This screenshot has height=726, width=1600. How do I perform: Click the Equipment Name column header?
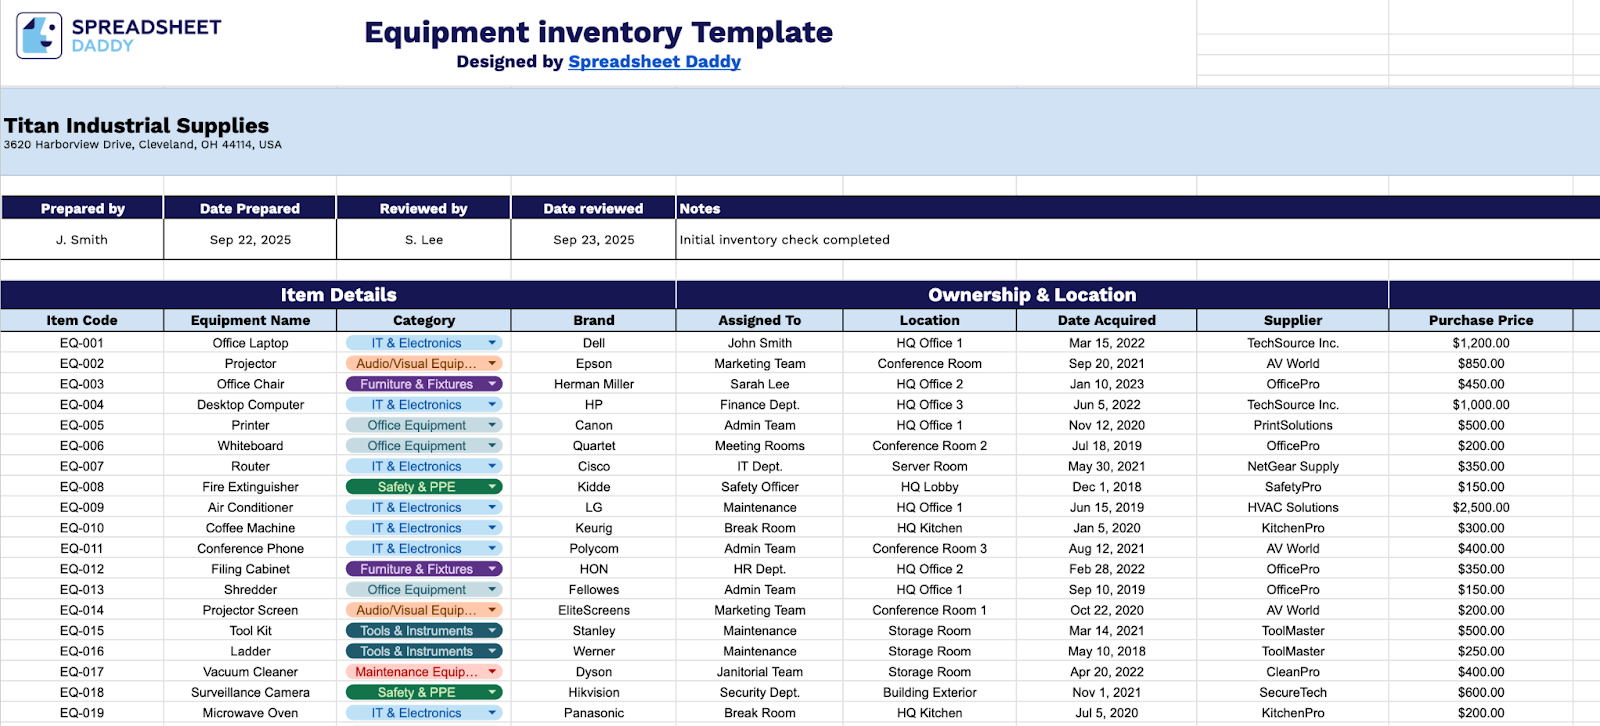pos(250,320)
